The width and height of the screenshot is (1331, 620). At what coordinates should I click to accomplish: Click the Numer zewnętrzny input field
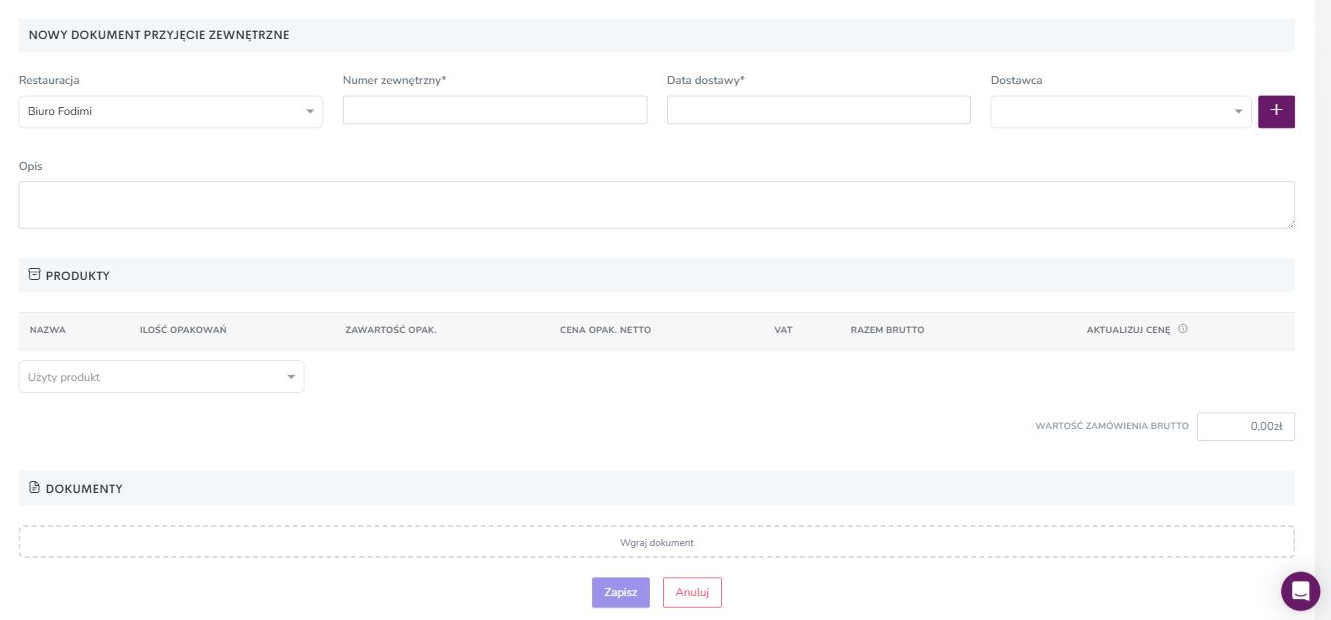point(495,110)
